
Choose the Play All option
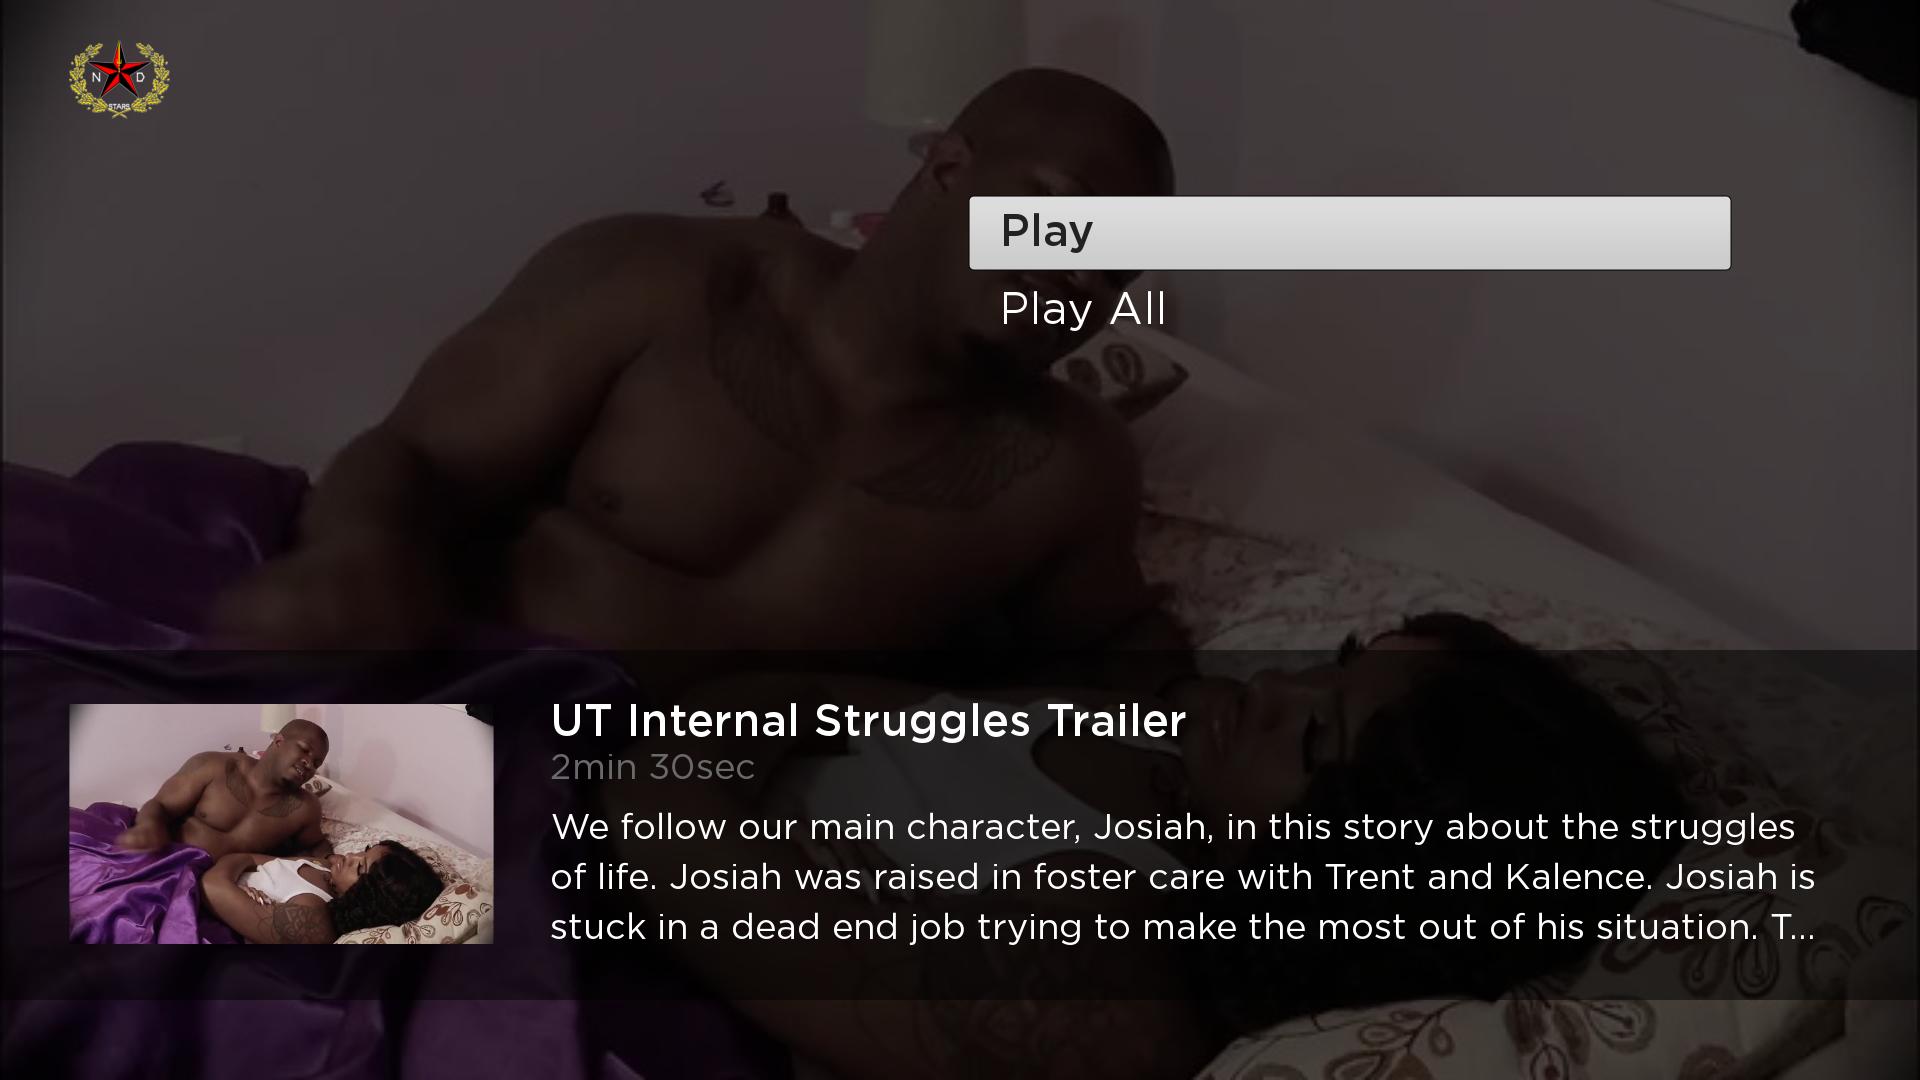pyautogui.click(x=1083, y=309)
